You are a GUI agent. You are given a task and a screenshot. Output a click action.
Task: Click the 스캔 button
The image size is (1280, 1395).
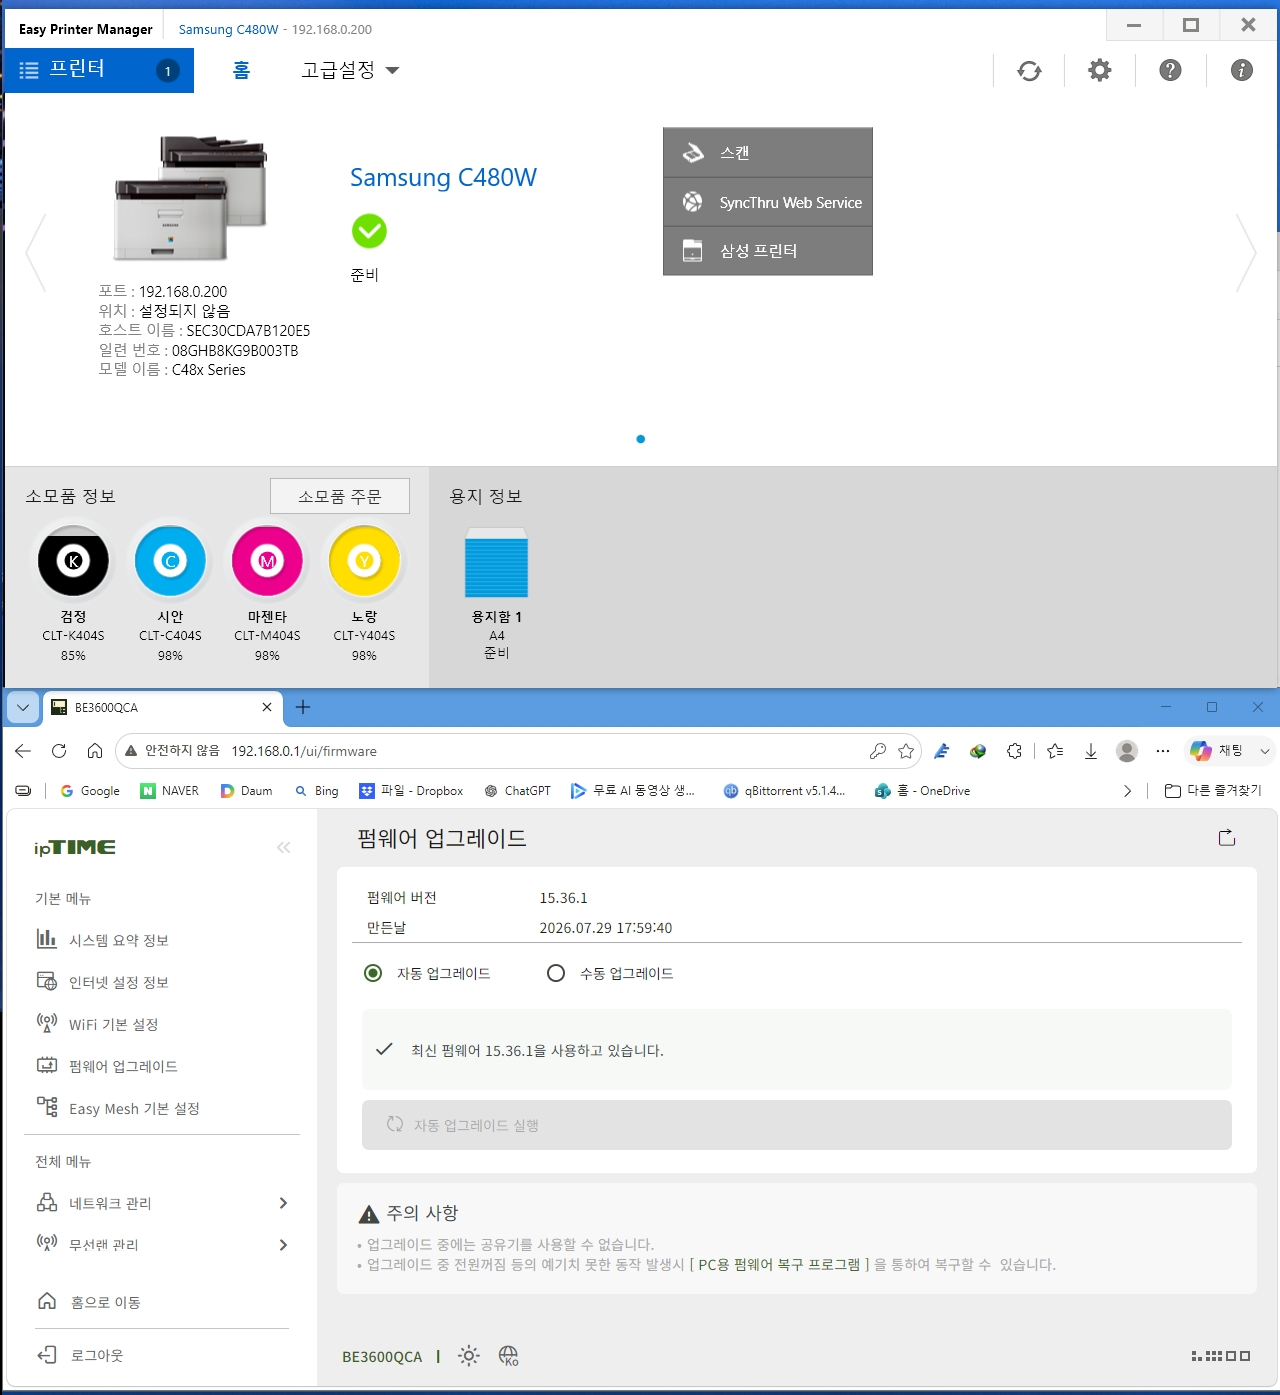768,153
